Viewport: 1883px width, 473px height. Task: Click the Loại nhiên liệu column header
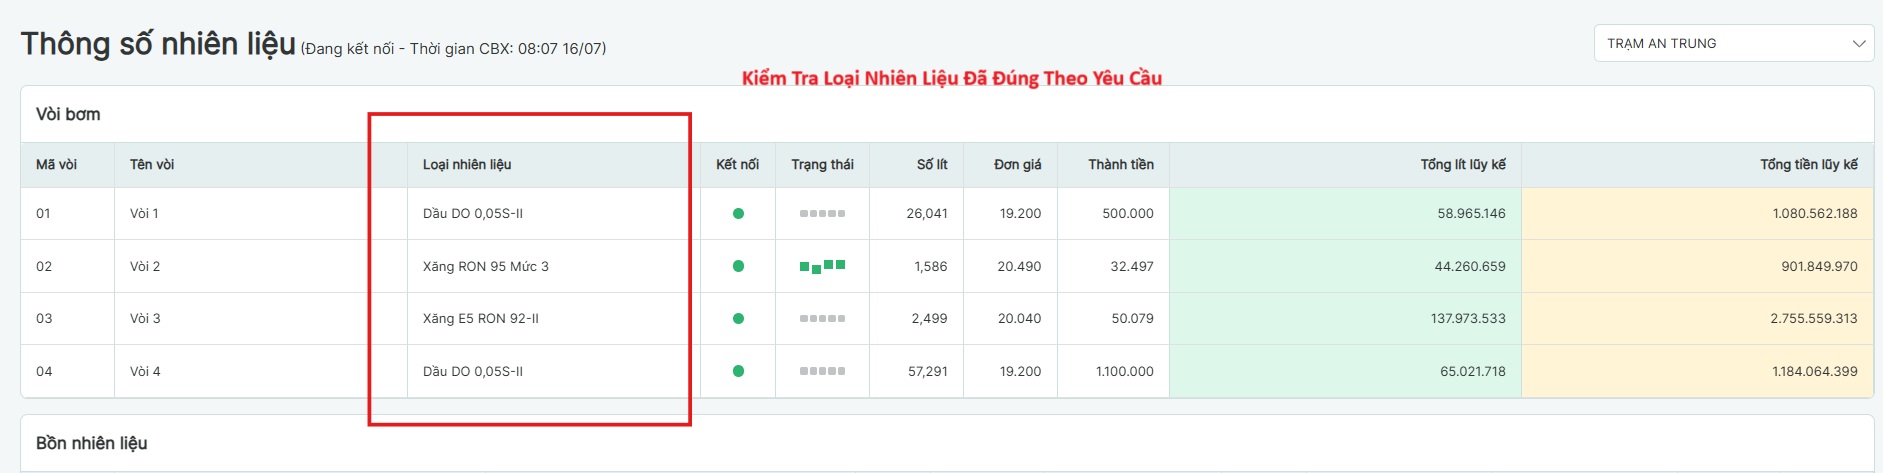(x=467, y=164)
